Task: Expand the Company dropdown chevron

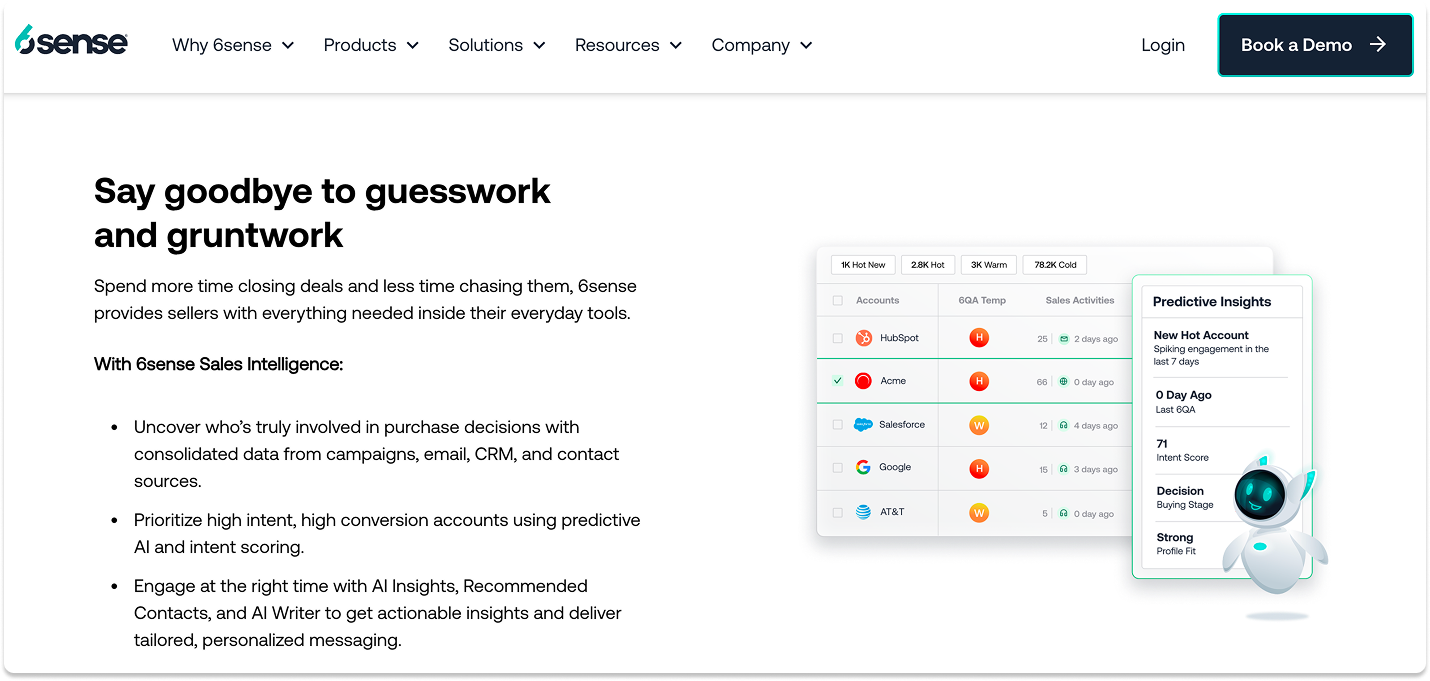Action: (x=806, y=46)
